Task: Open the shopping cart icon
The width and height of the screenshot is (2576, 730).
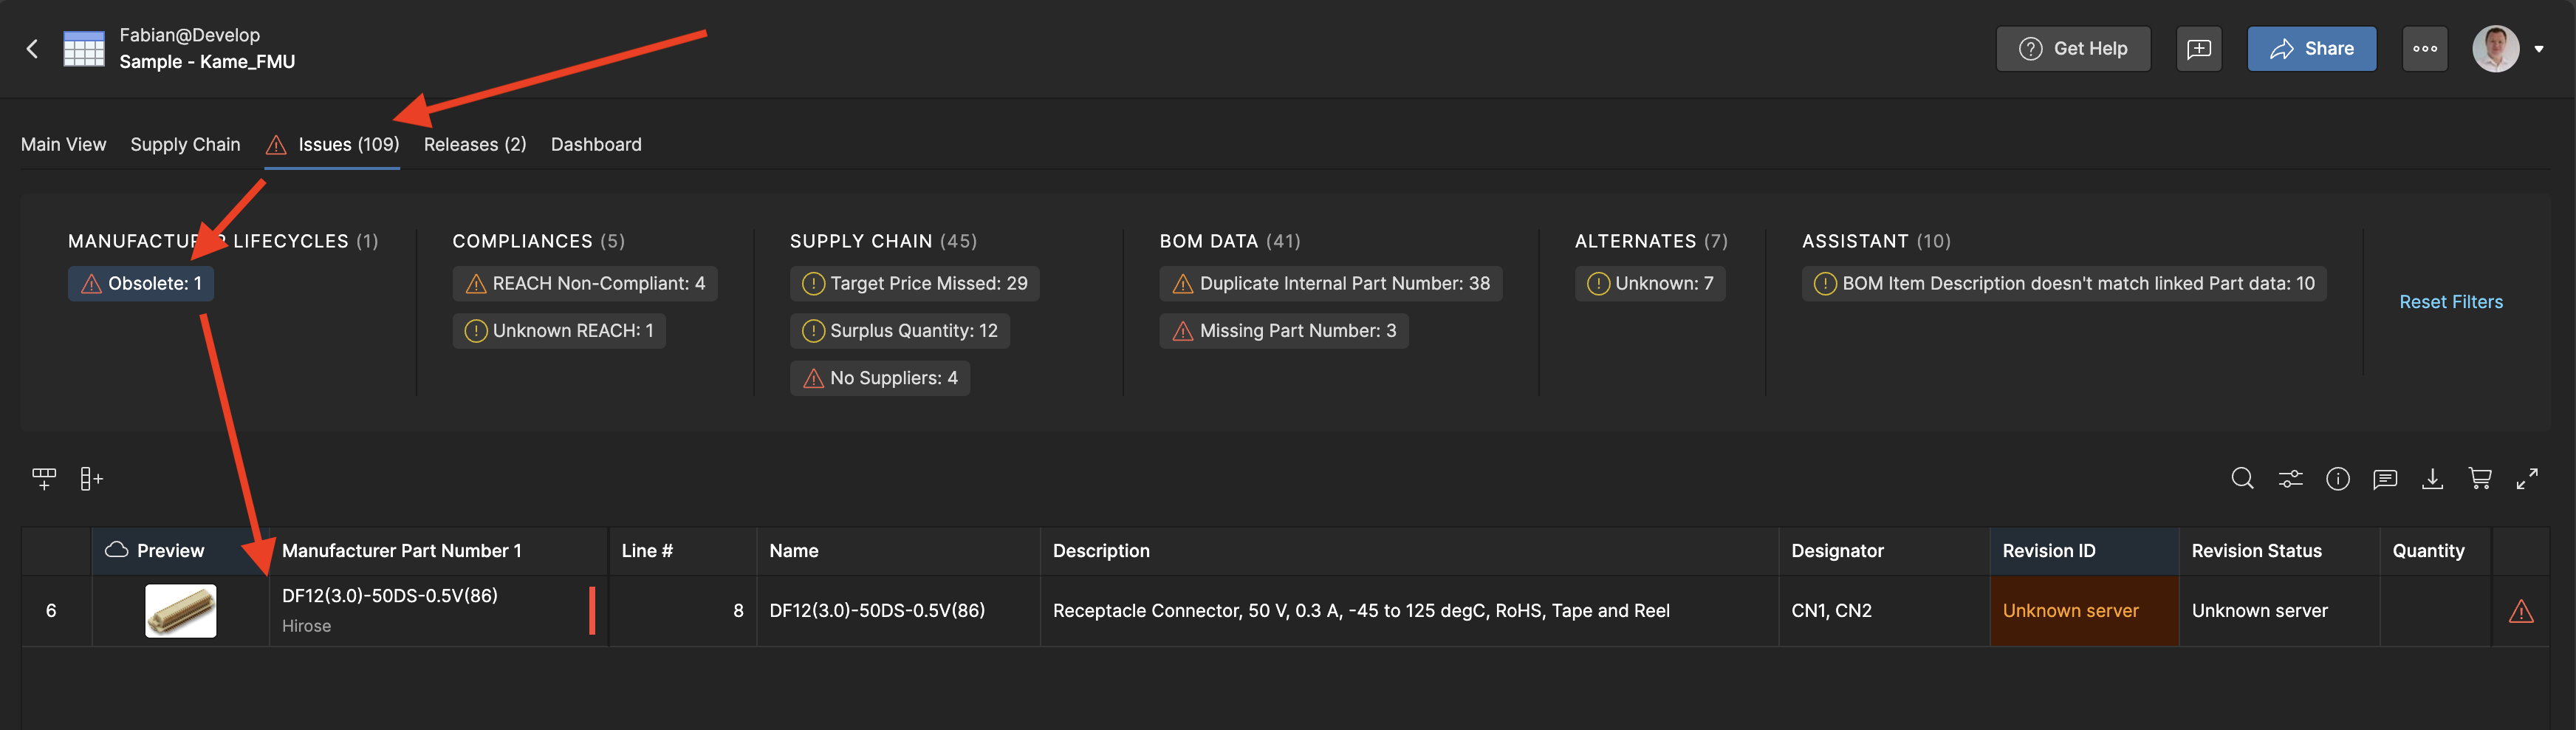Action: (x=2481, y=479)
